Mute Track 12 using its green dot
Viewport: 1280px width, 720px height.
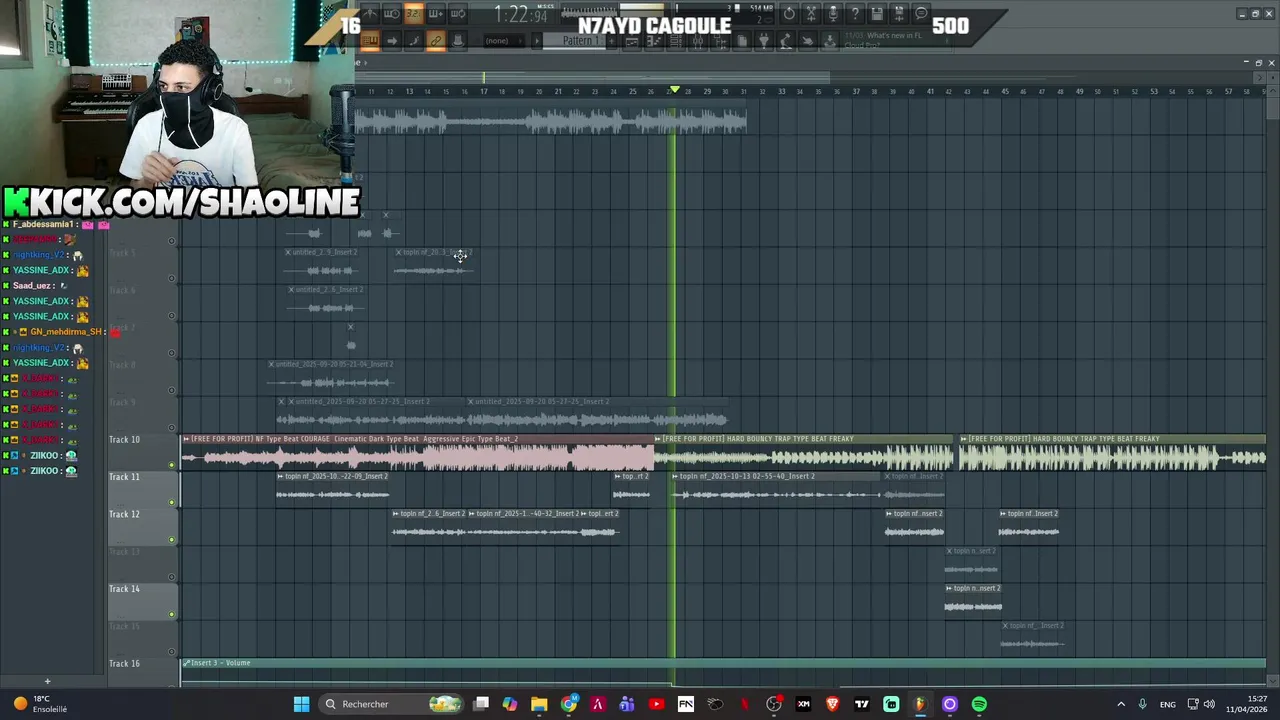pos(172,540)
